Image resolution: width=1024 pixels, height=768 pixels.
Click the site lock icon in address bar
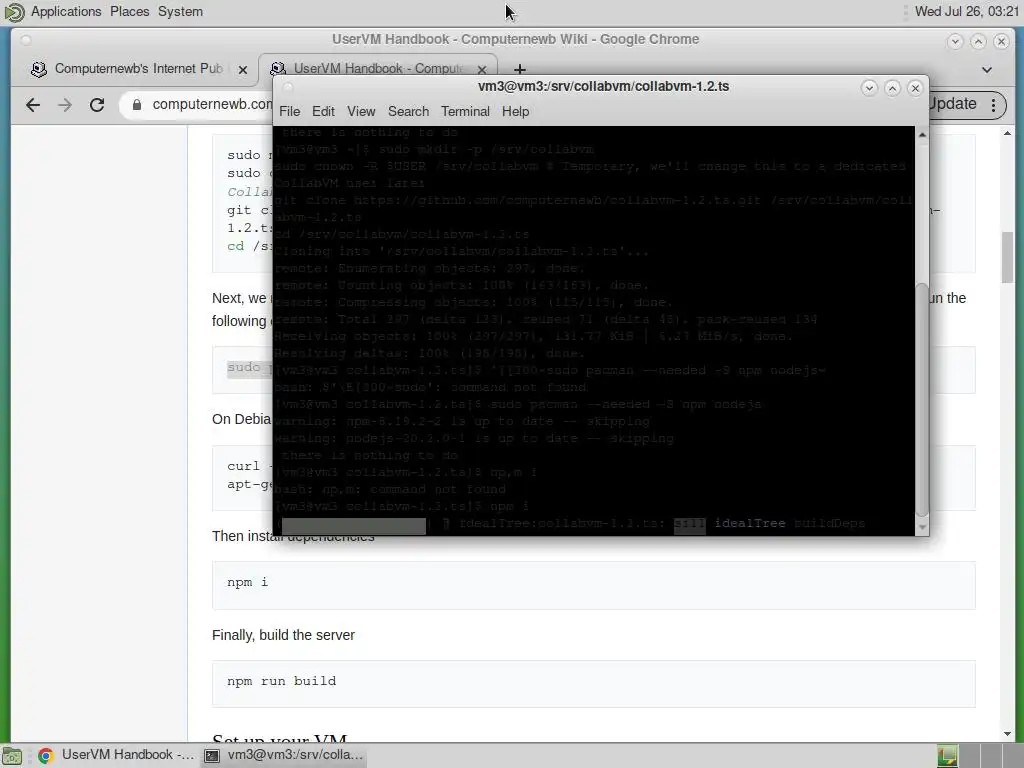click(x=136, y=104)
